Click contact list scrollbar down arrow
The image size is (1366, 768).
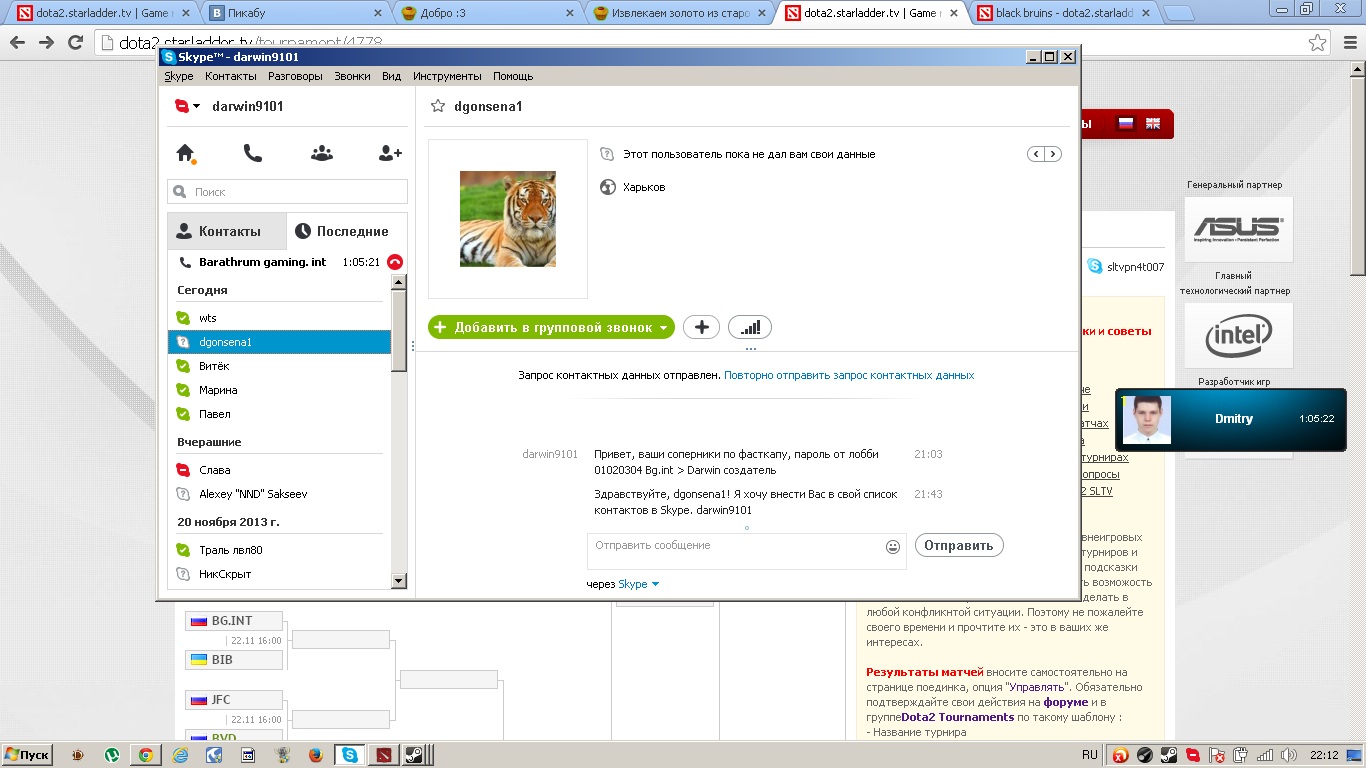(x=399, y=580)
